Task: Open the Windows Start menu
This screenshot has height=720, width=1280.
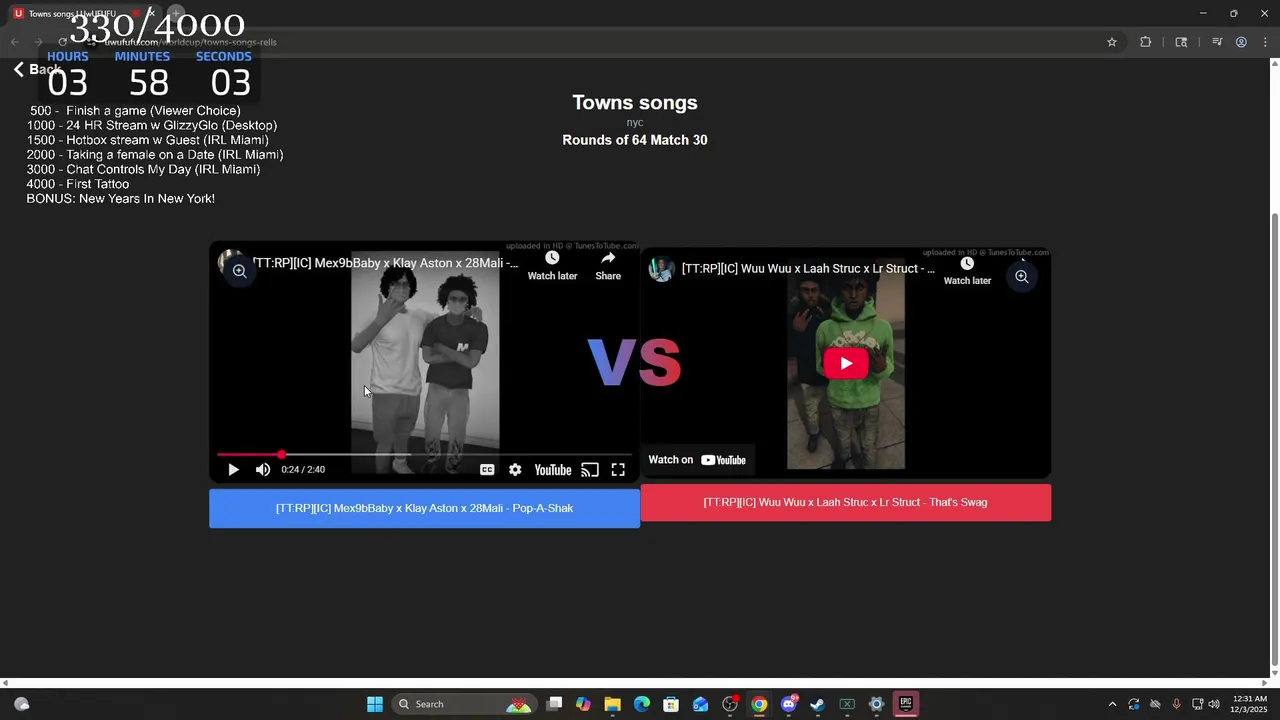Action: [375, 704]
